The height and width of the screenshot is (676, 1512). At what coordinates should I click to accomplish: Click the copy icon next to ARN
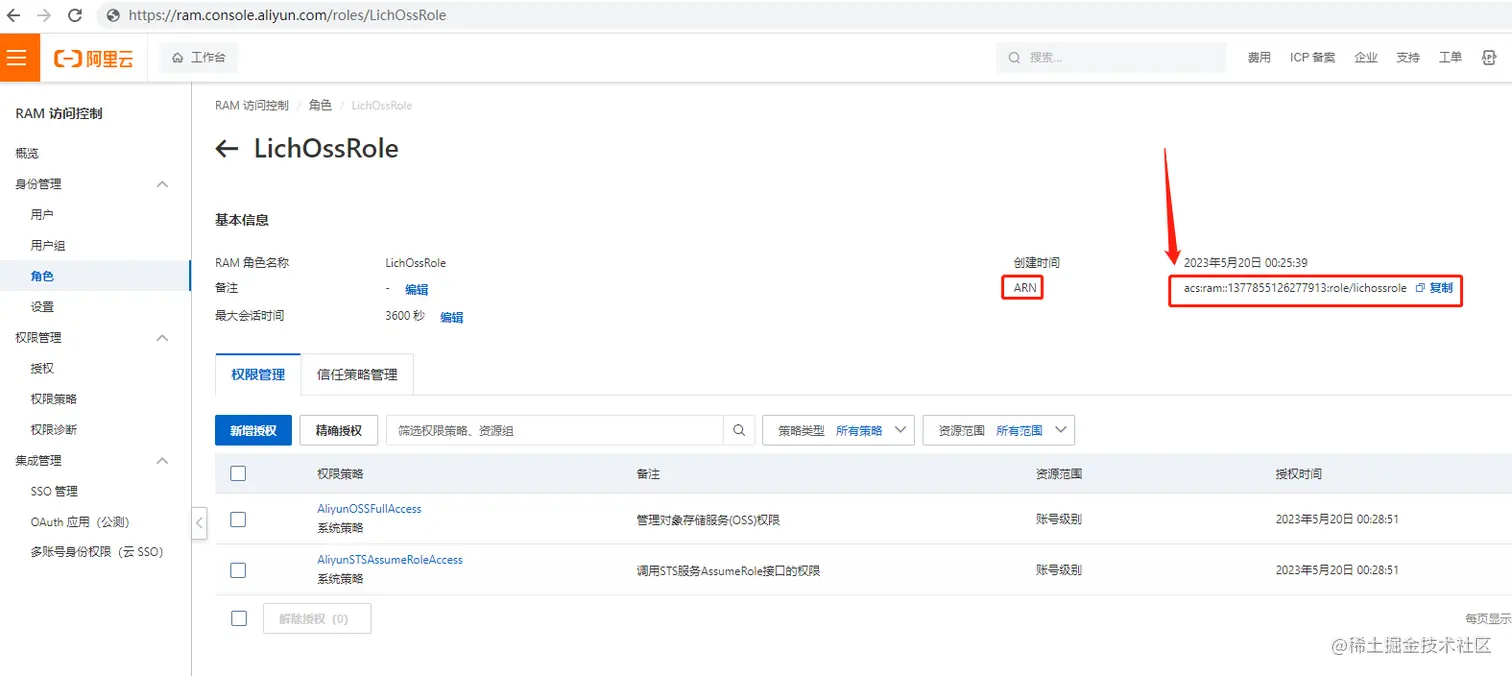[1420, 288]
